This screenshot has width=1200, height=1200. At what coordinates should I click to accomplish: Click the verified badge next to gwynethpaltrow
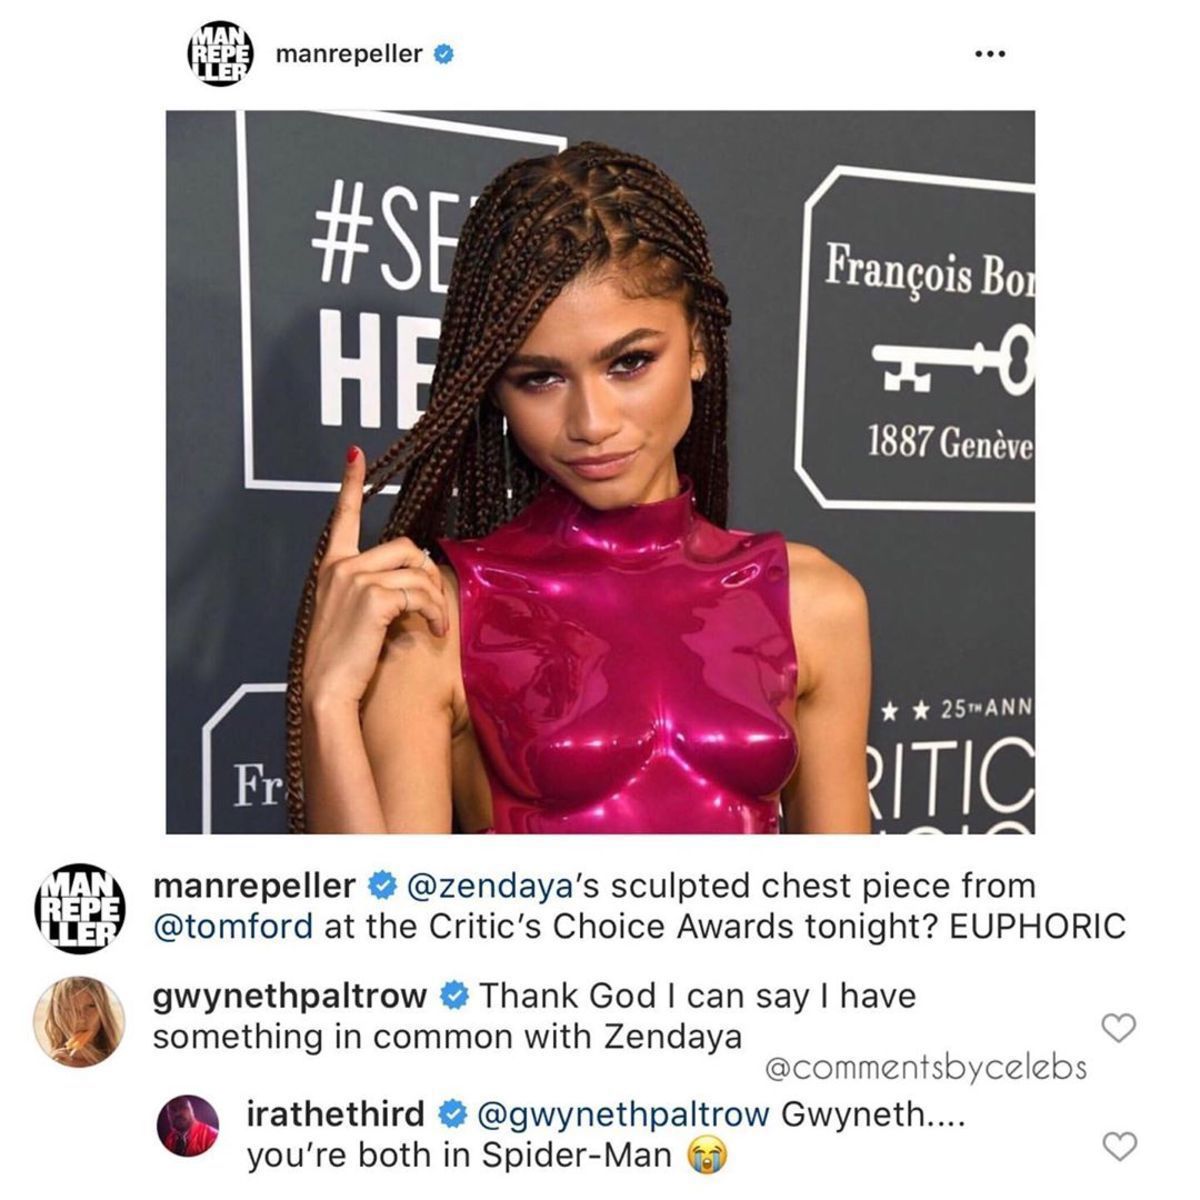click(454, 996)
